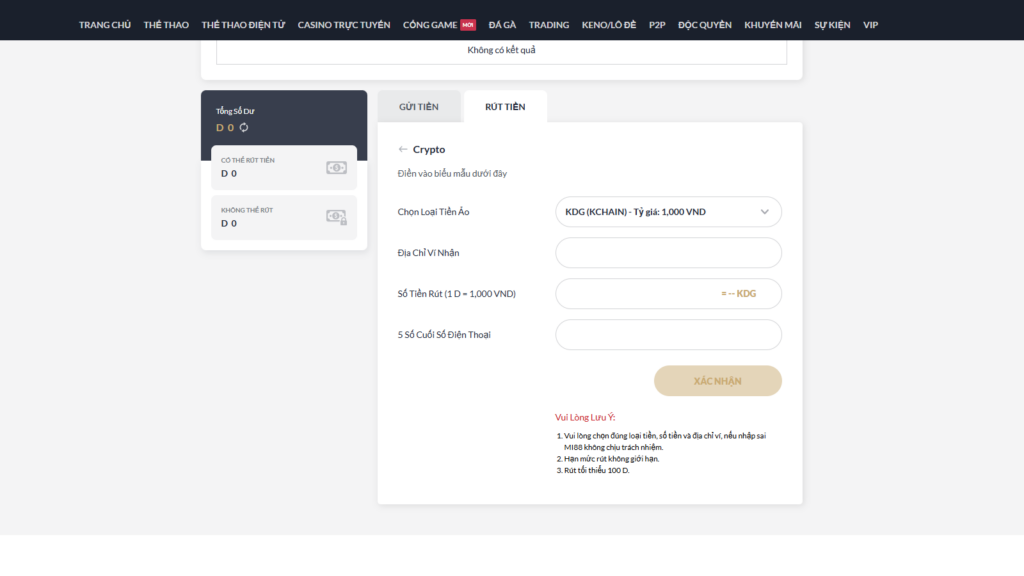The width and height of the screenshot is (1024, 576).
Task: Click the Crypto heading text
Action: click(x=429, y=150)
